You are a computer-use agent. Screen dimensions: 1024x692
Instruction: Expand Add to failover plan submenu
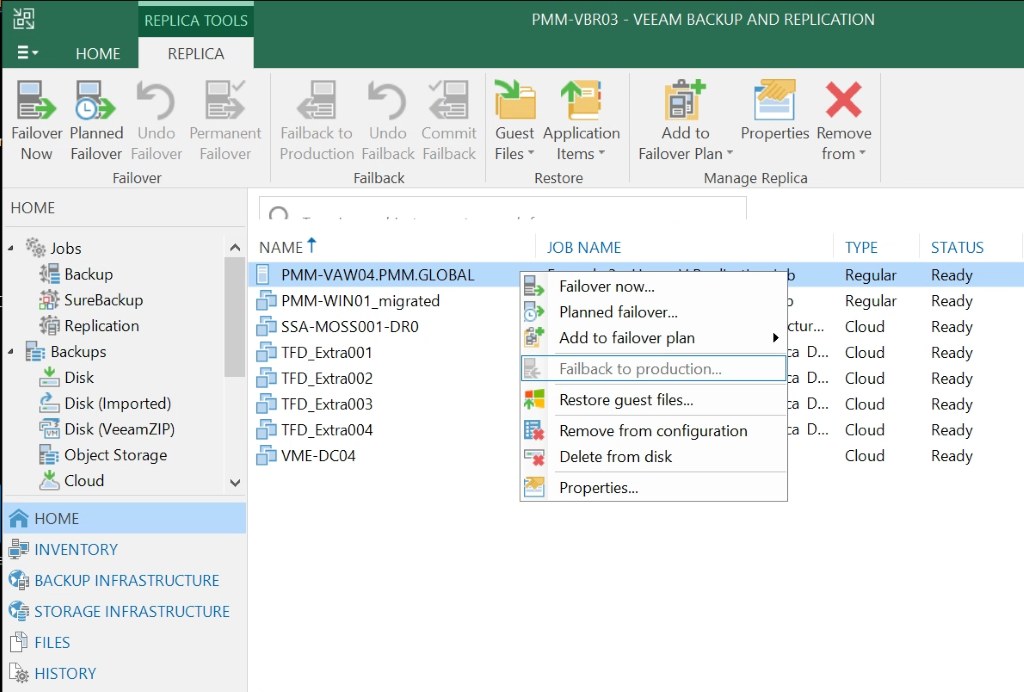point(653,338)
